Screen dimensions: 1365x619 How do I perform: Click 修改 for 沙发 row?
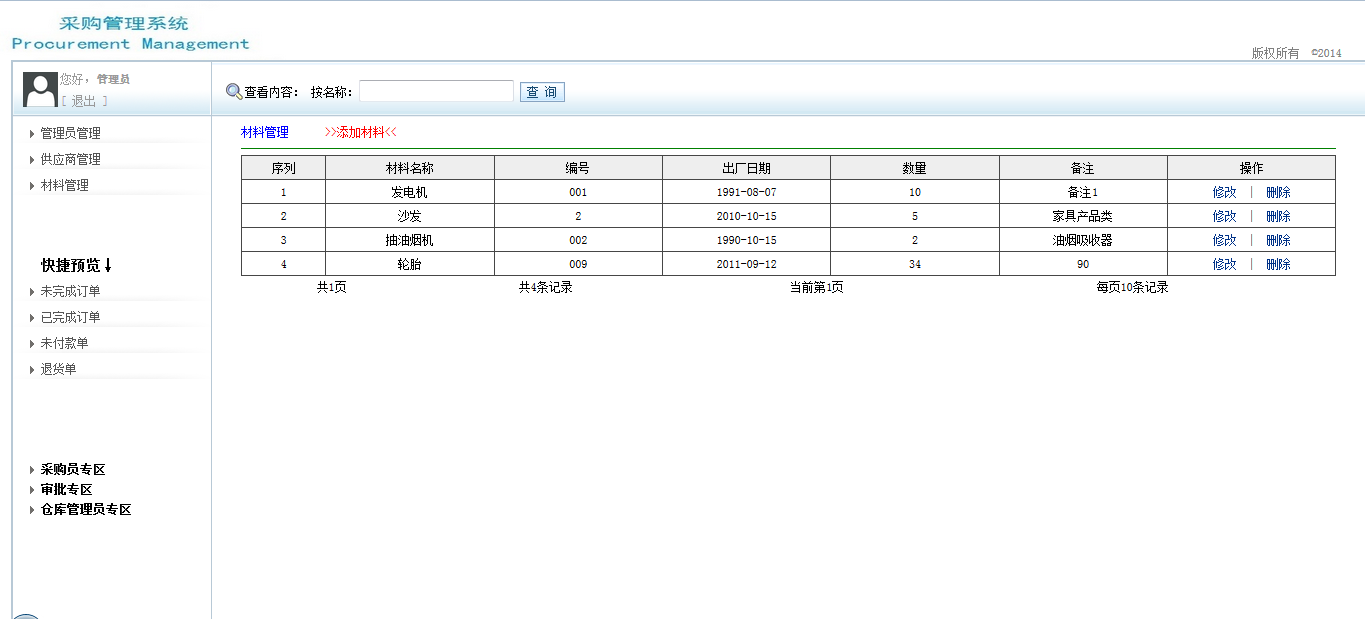tap(1224, 216)
